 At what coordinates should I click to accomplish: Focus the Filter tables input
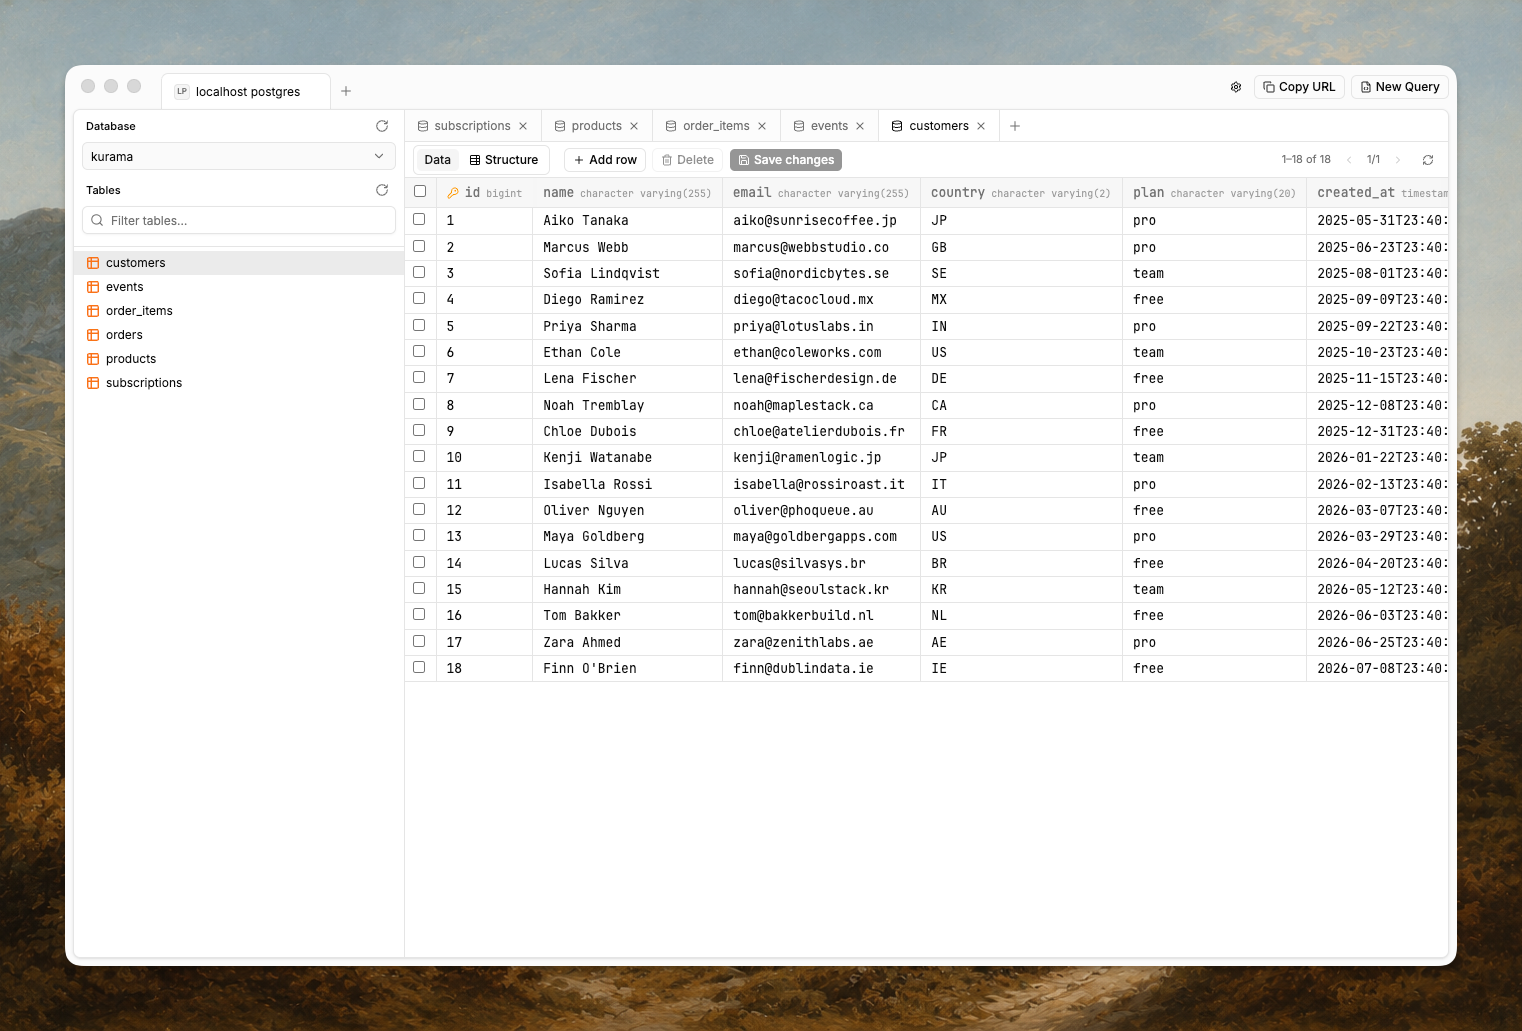[238, 221]
